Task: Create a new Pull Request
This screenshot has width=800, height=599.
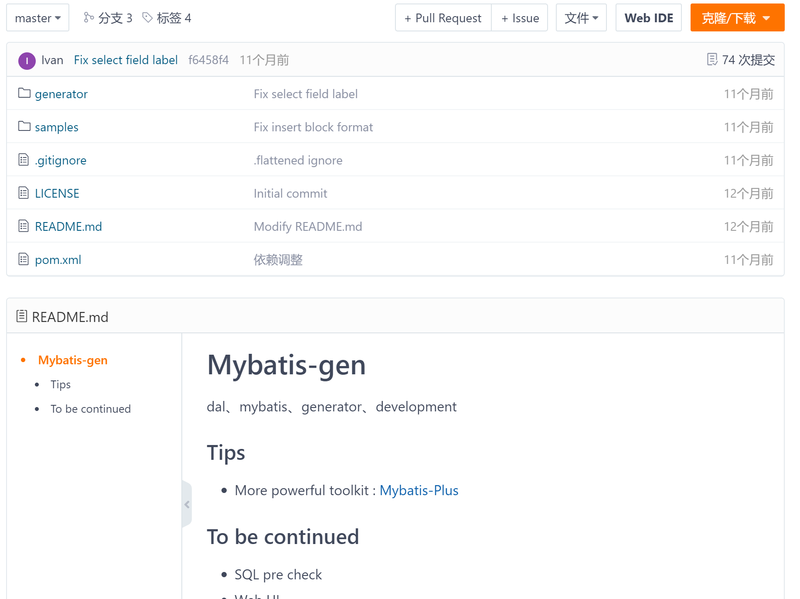Action: coord(443,18)
